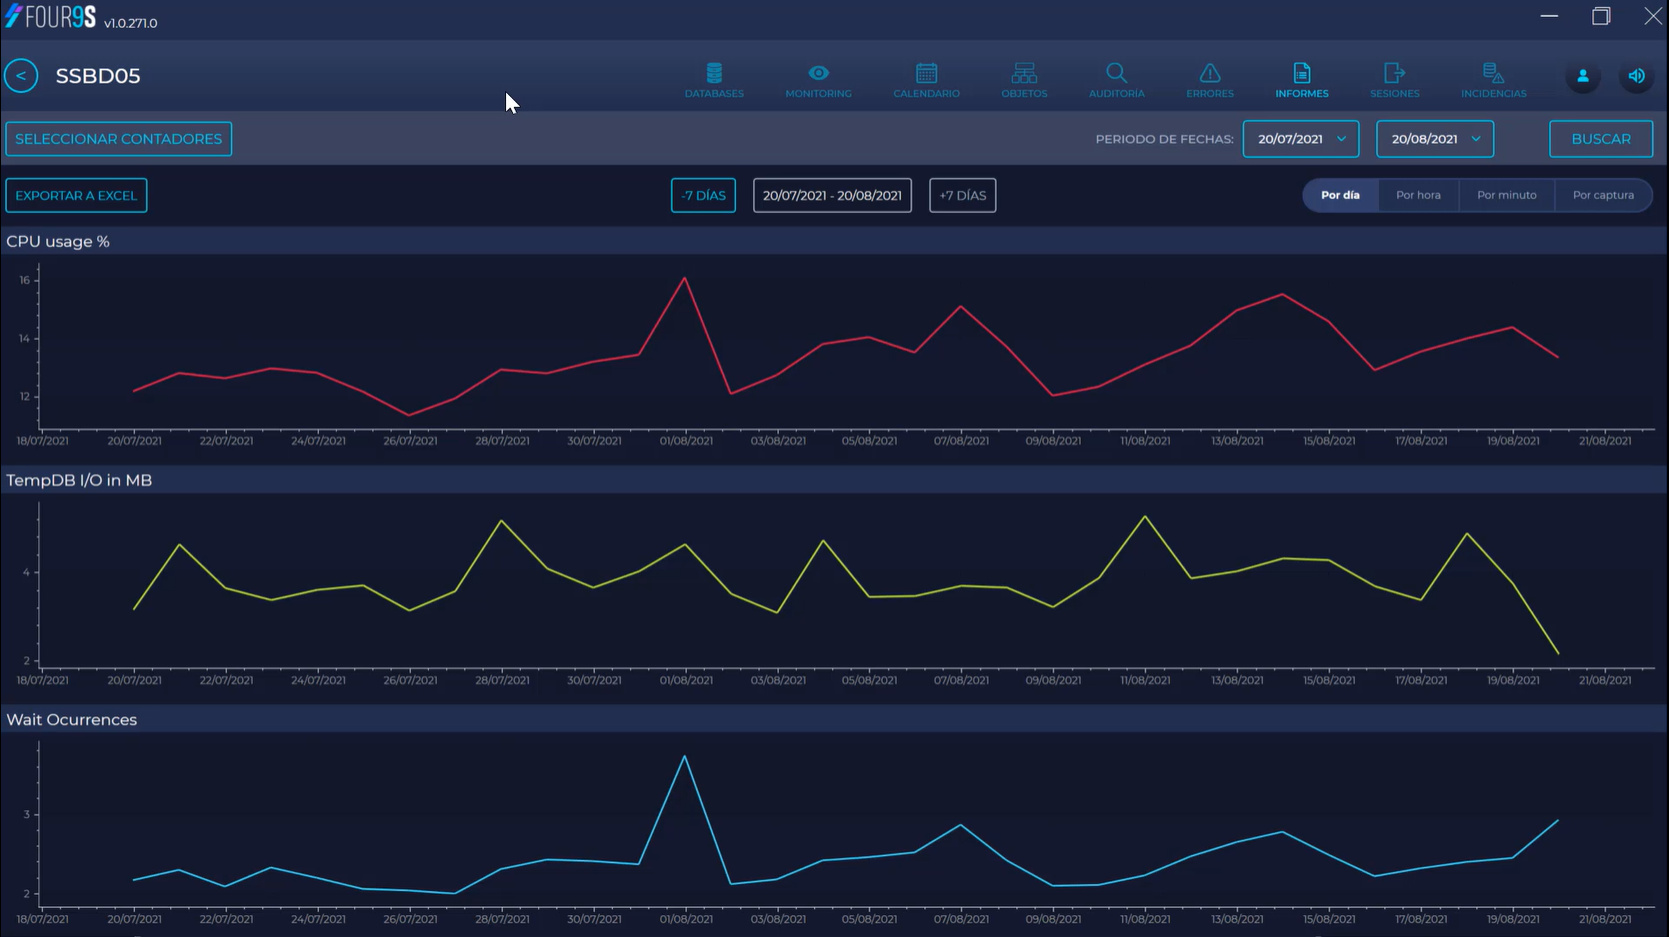The height and width of the screenshot is (937, 1669).
Task: Open the Calendario view
Action: (x=926, y=80)
